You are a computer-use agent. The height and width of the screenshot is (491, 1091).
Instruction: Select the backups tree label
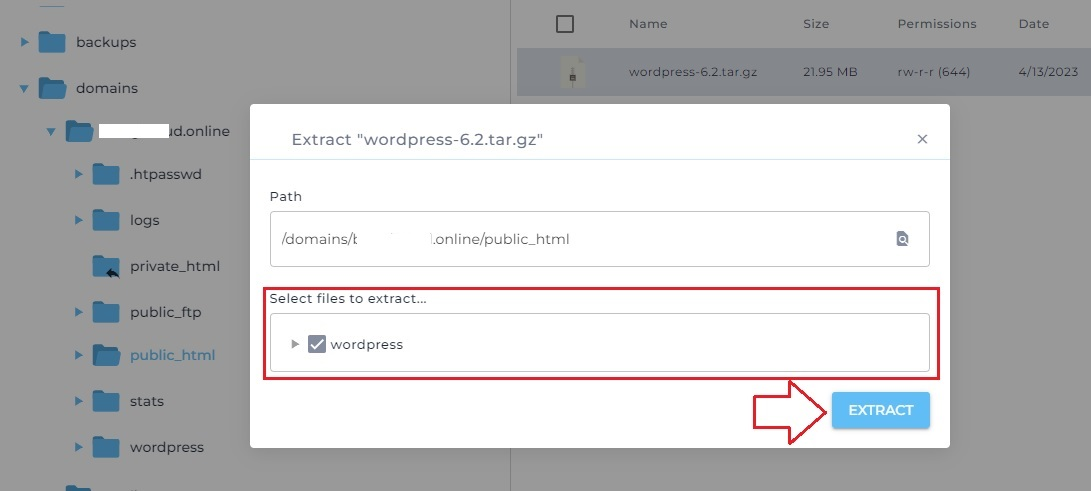(106, 42)
